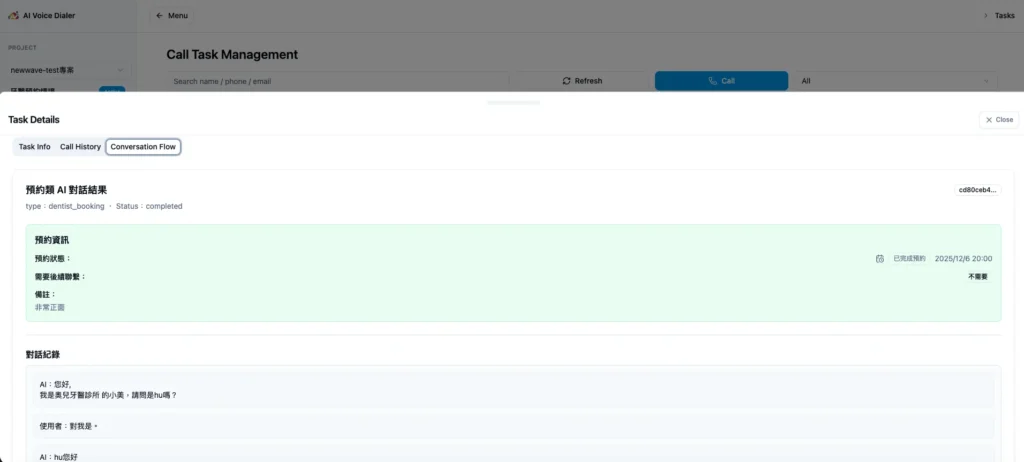The width and height of the screenshot is (1024, 462).
Task: Click the drawer drag handle bar
Action: (x=512, y=102)
